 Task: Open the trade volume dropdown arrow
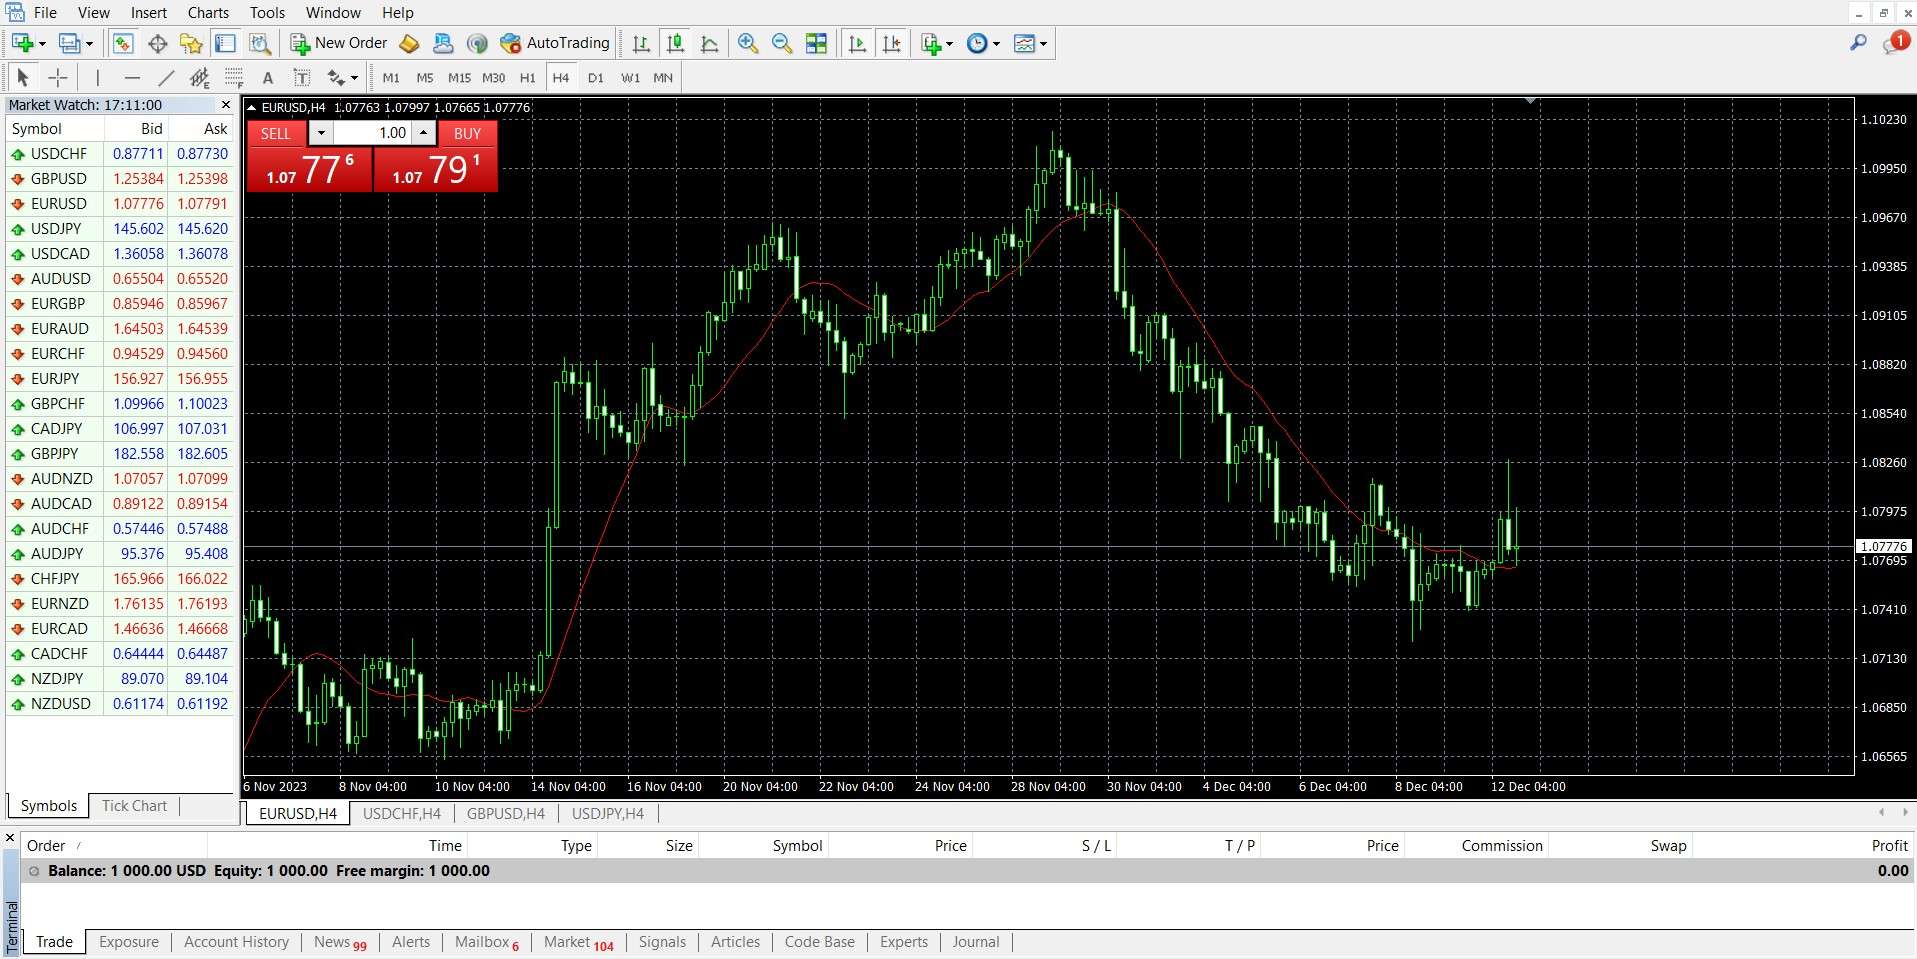point(321,133)
